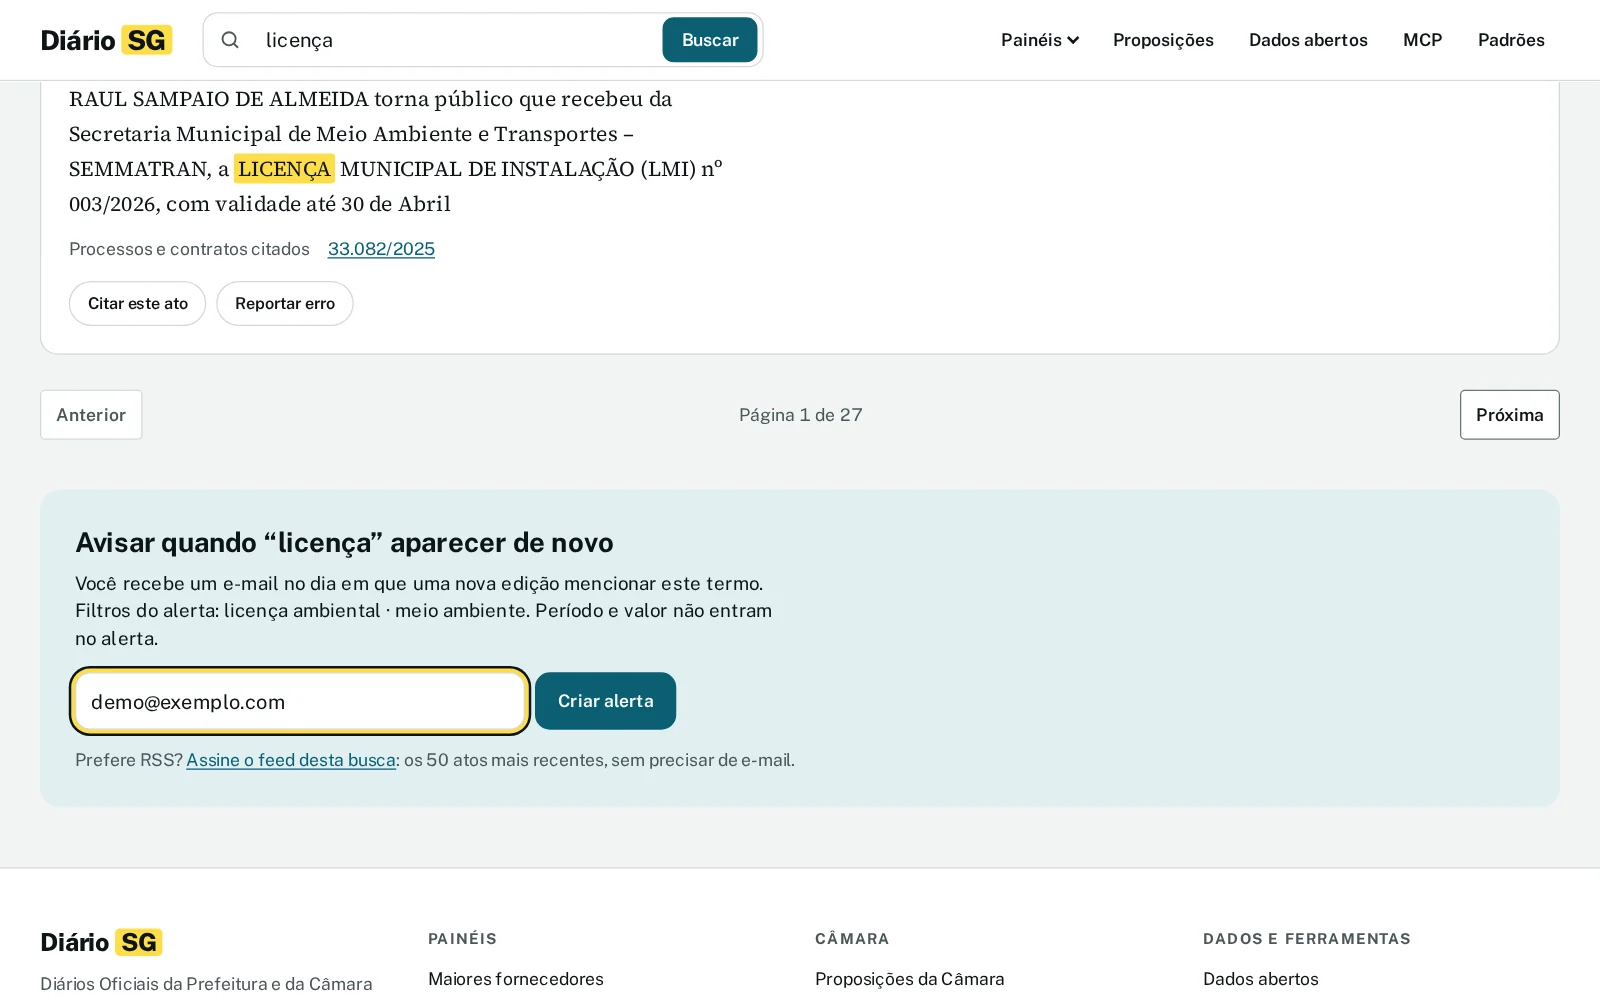Open the Proposições nav item
Screen dimensions: 1600x1000
click(x=1163, y=40)
